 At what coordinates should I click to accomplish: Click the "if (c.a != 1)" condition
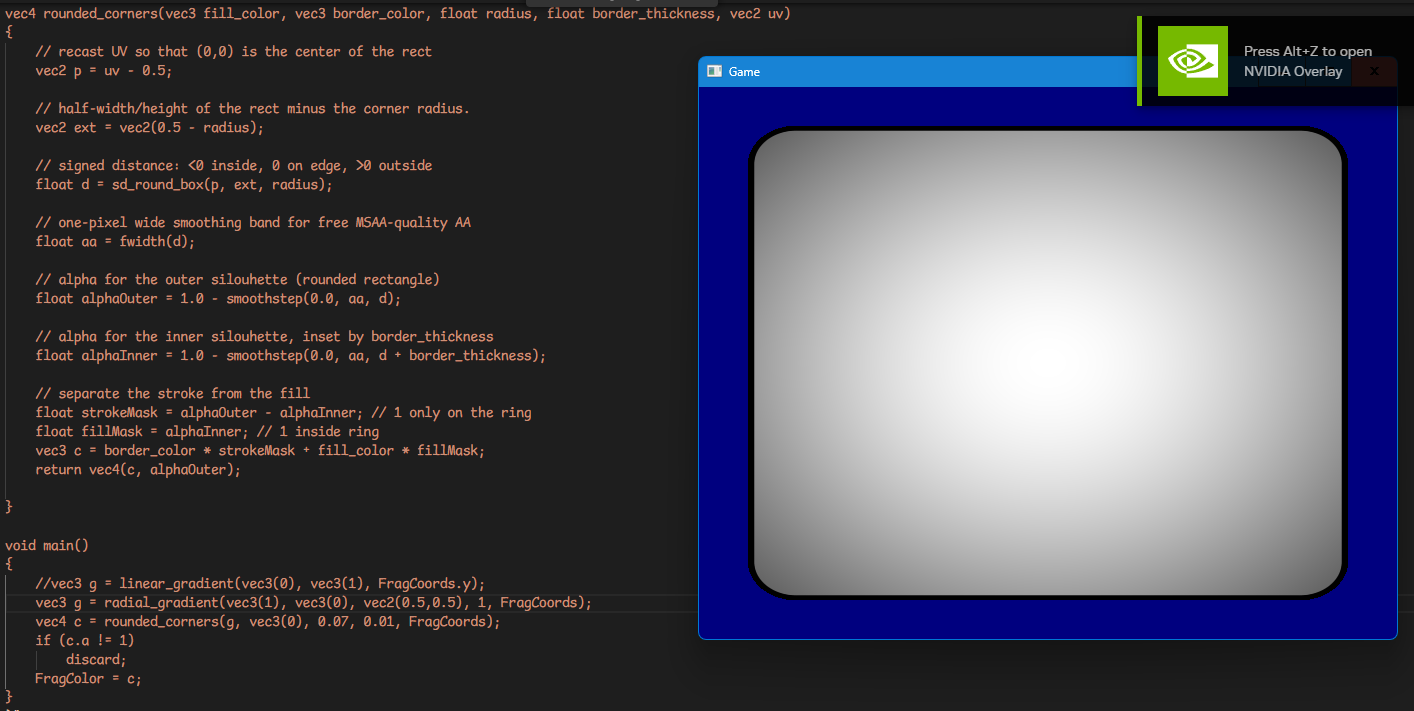(x=85, y=640)
